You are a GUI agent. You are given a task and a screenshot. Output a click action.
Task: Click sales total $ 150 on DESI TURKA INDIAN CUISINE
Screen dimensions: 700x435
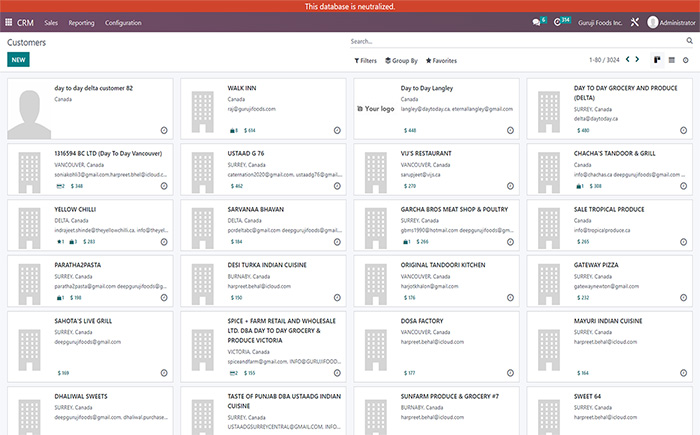[x=237, y=297]
